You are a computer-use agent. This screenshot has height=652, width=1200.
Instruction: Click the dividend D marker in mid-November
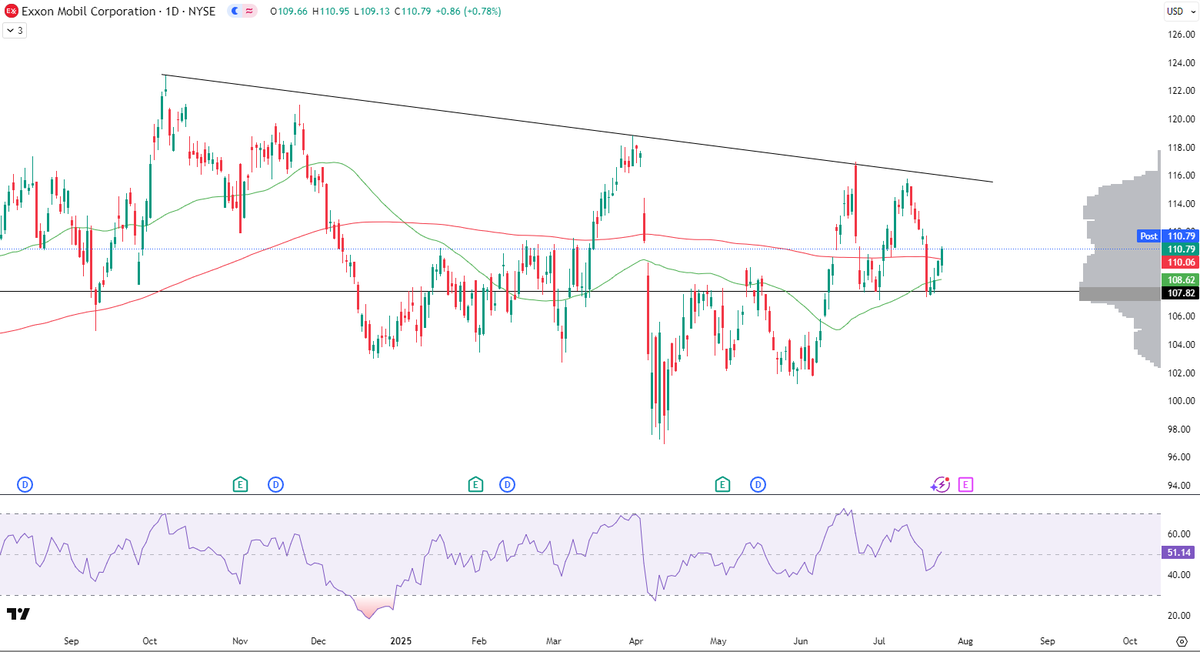pyautogui.click(x=275, y=484)
